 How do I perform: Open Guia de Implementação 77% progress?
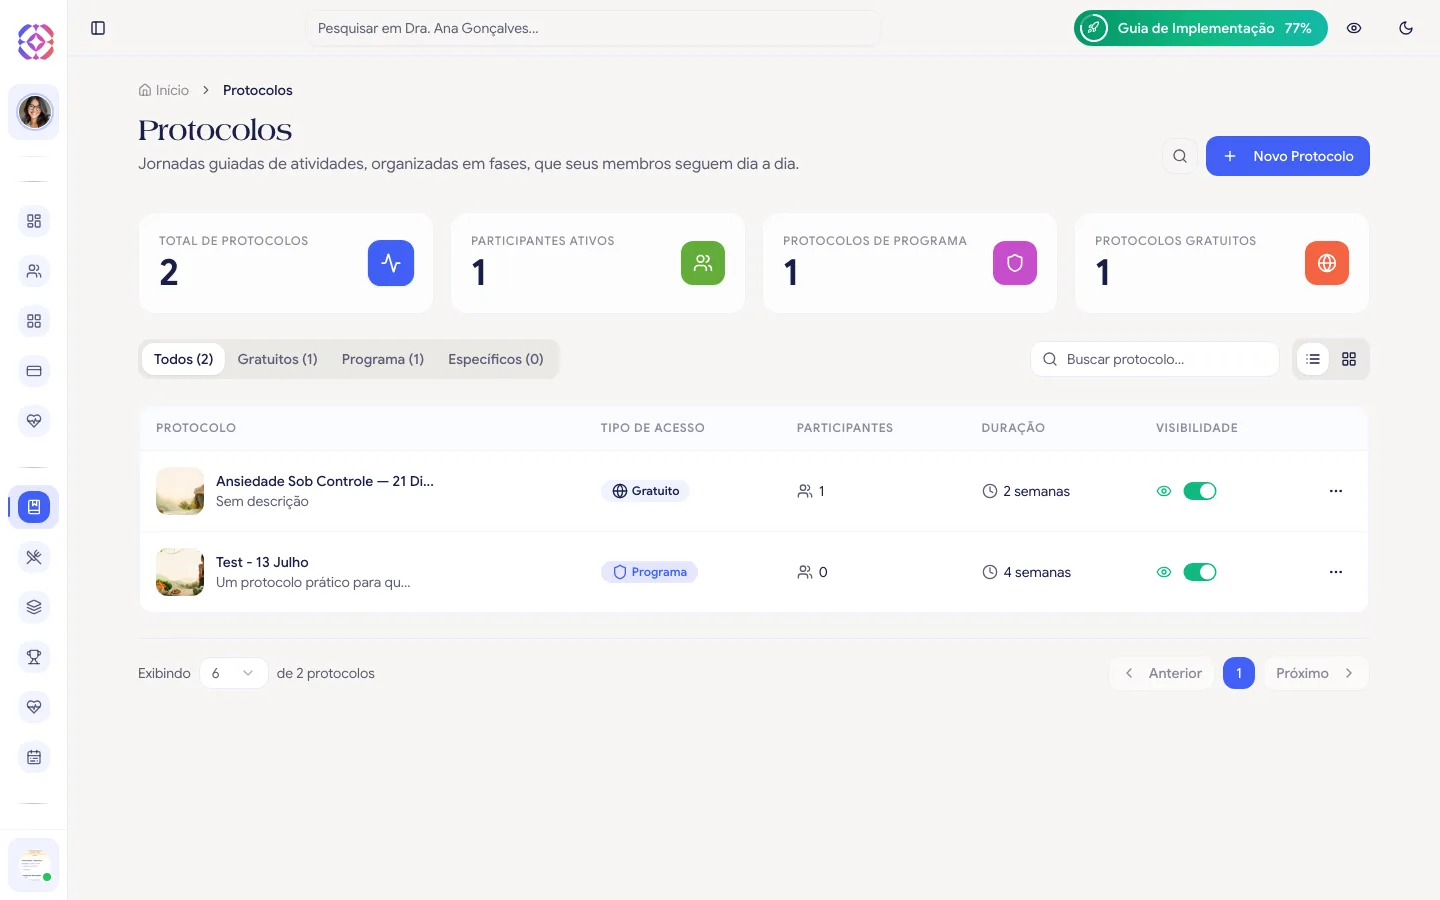tap(1200, 28)
